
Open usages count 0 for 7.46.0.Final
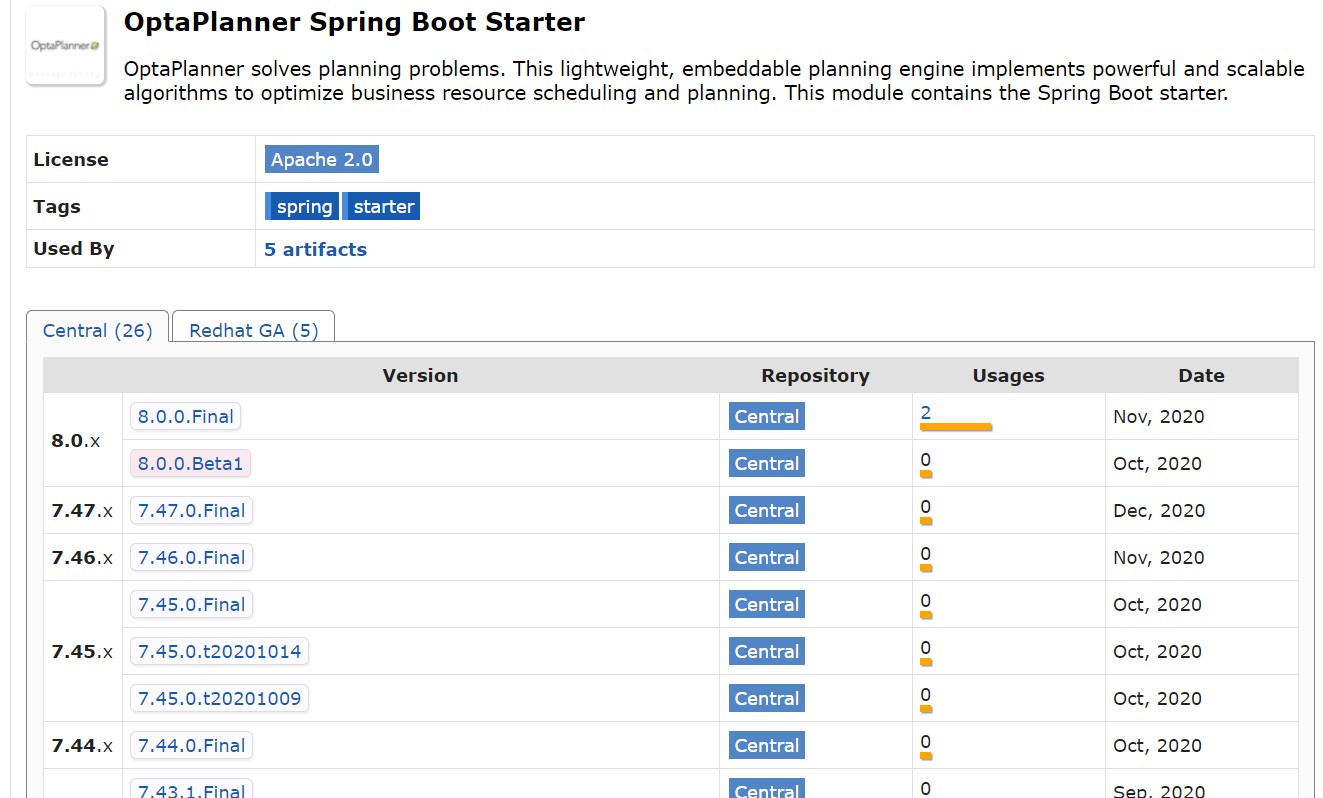[x=926, y=553]
